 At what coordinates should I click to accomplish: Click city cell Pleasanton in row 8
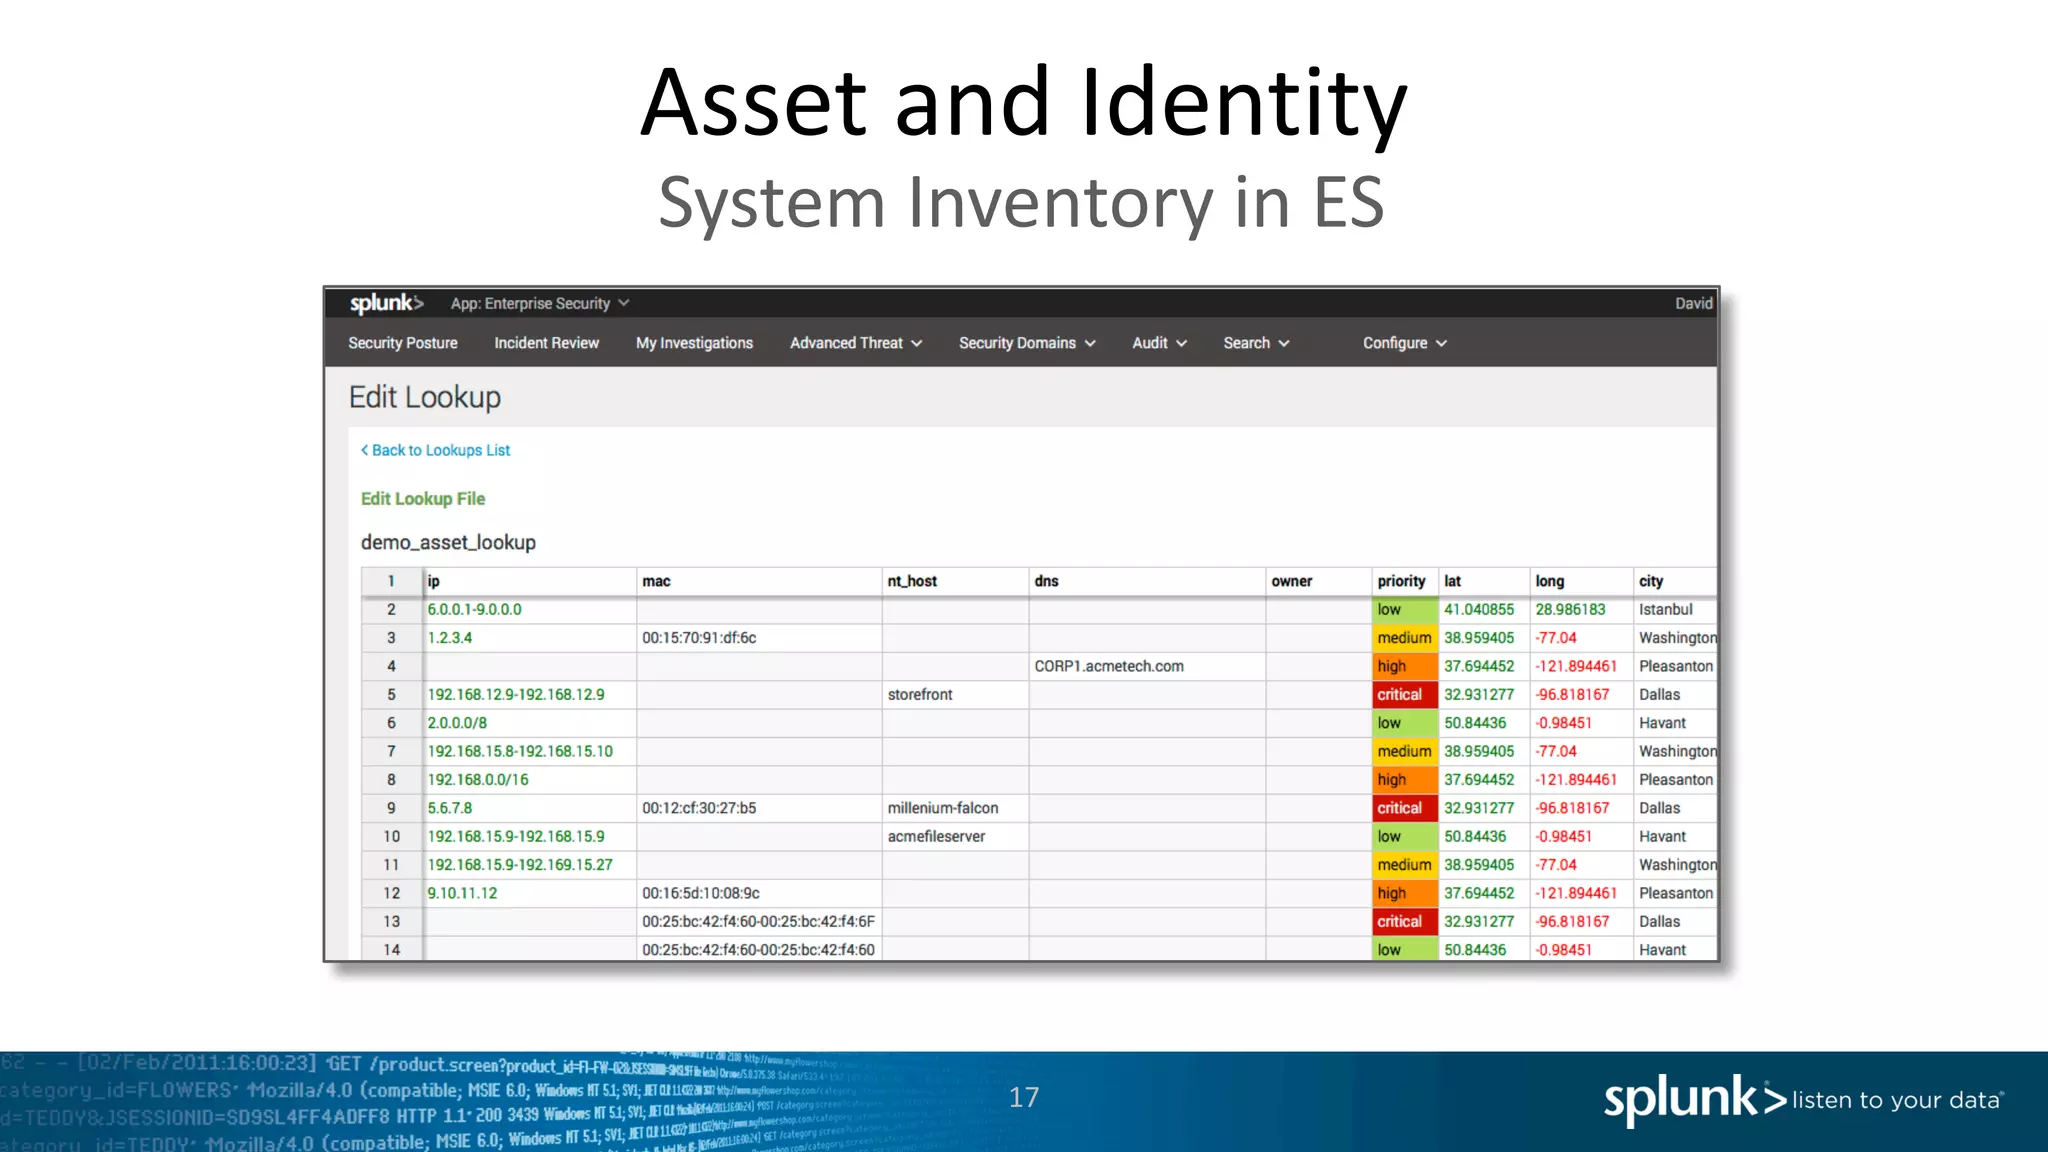click(1675, 780)
